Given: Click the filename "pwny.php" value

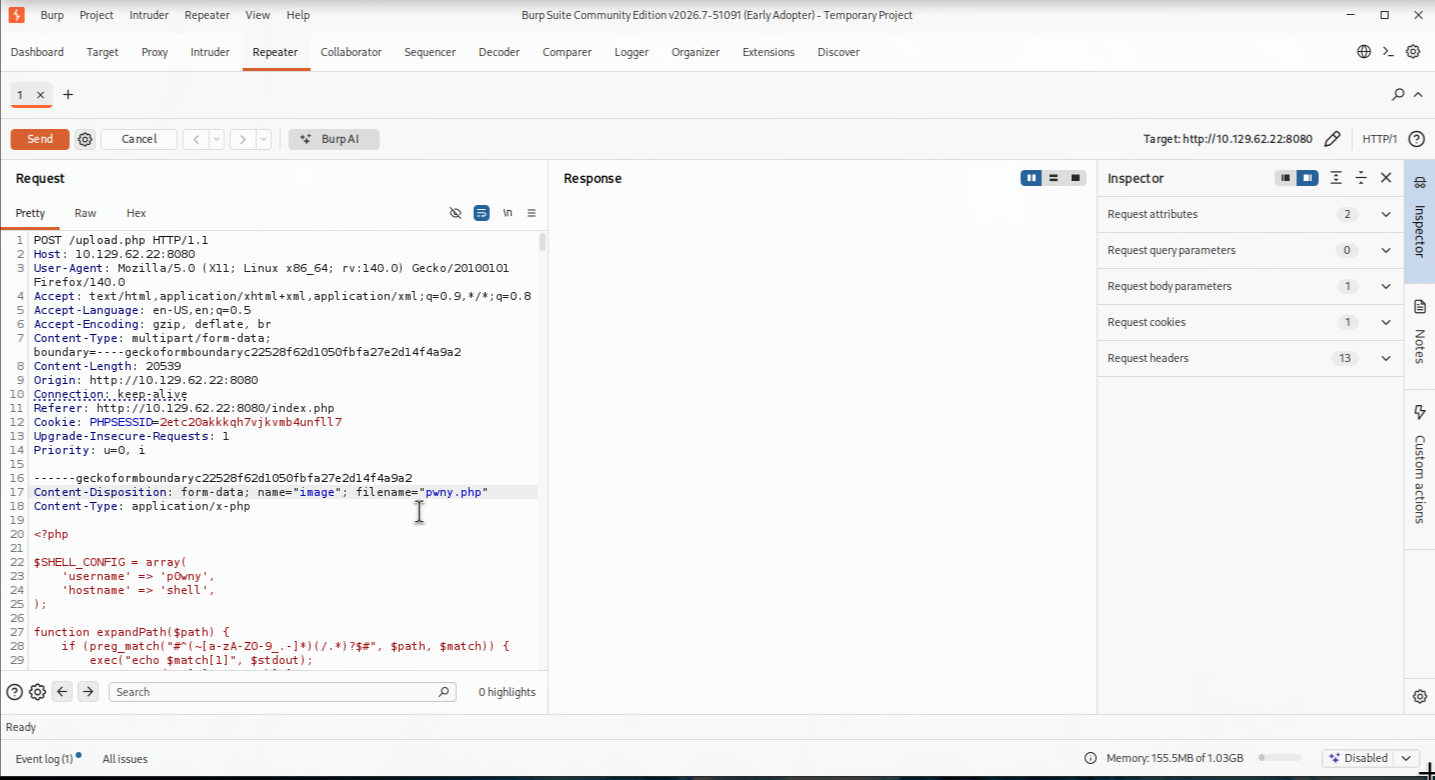Looking at the screenshot, I should pyautogui.click(x=456, y=492).
